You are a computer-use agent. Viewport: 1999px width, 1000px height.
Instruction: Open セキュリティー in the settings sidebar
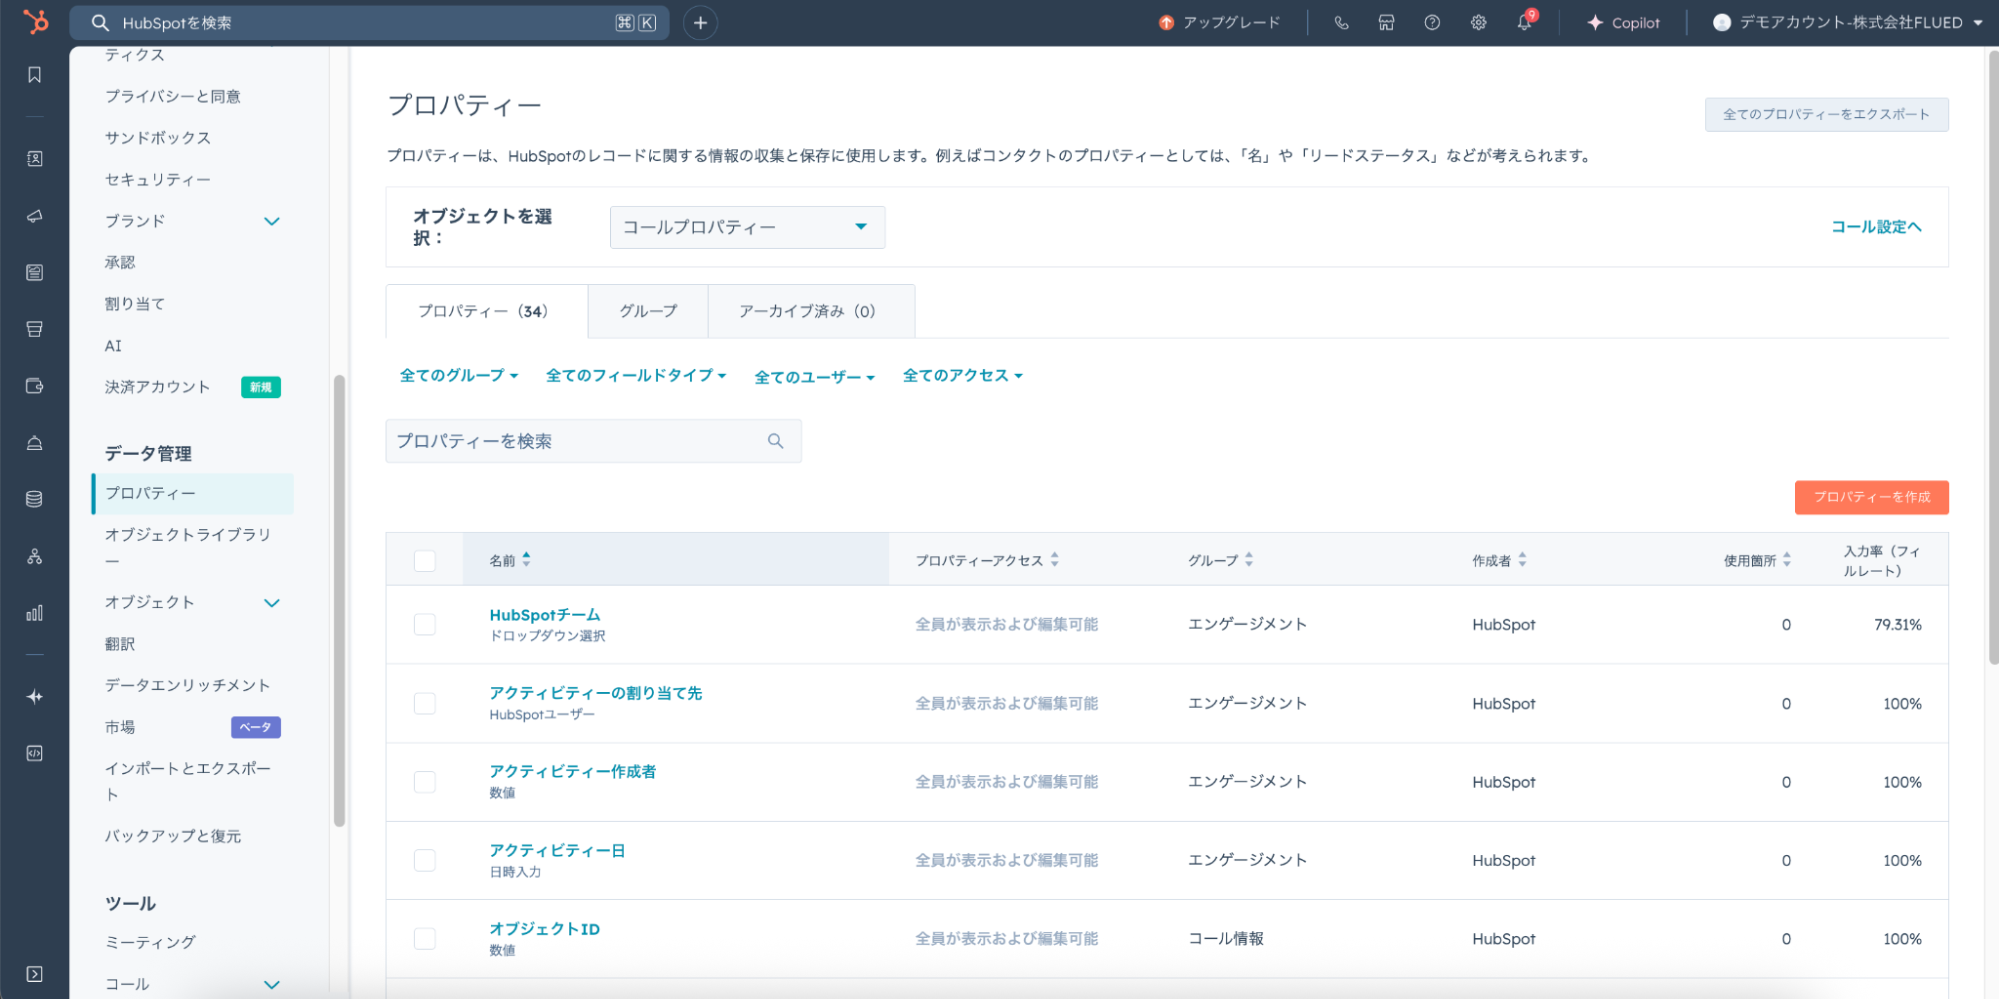(x=158, y=180)
